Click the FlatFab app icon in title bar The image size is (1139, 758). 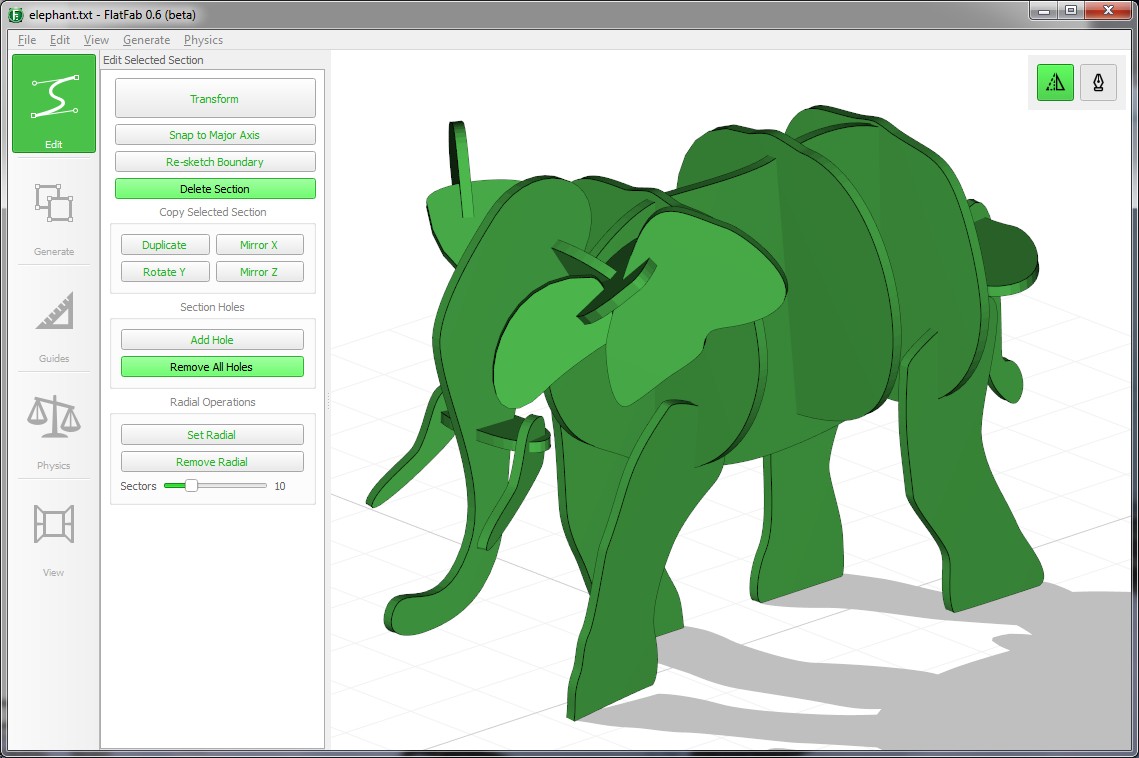pos(15,14)
